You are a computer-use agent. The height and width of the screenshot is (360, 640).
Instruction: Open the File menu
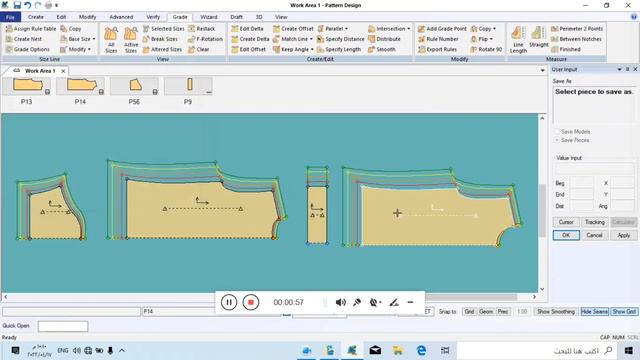[10, 17]
